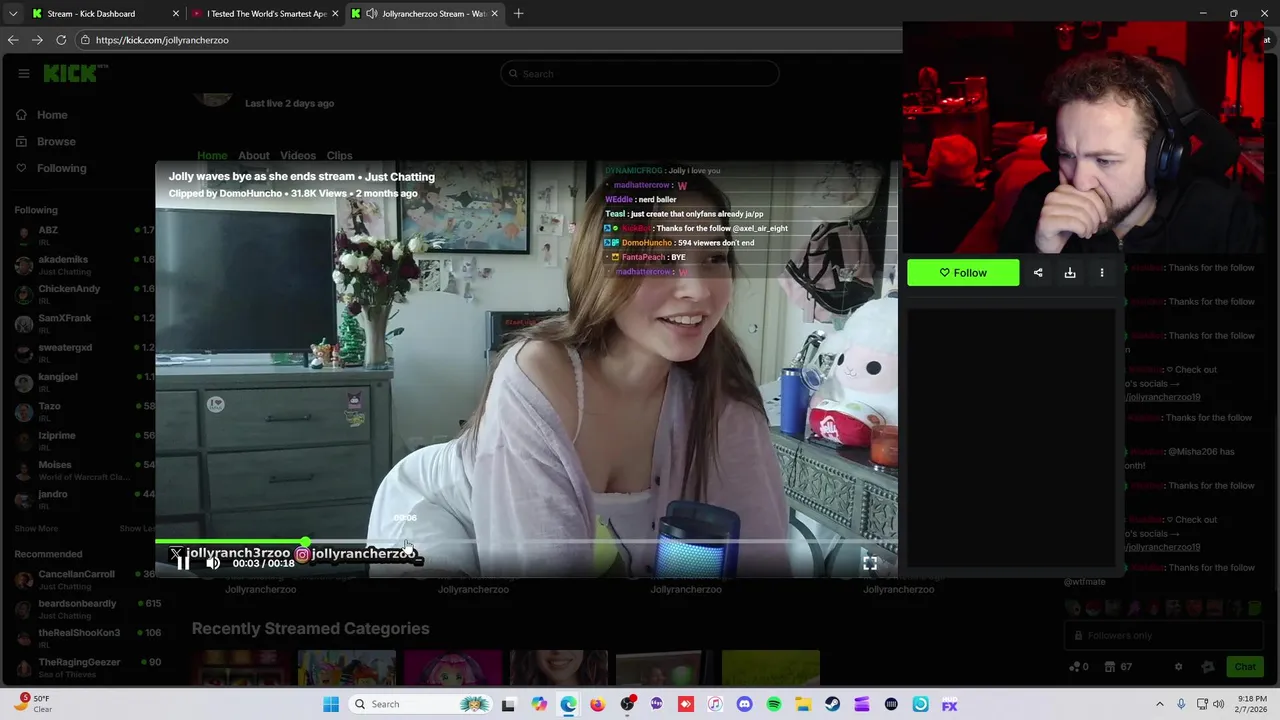
Task: Open the clip's three-dot options menu
Action: point(1102,273)
